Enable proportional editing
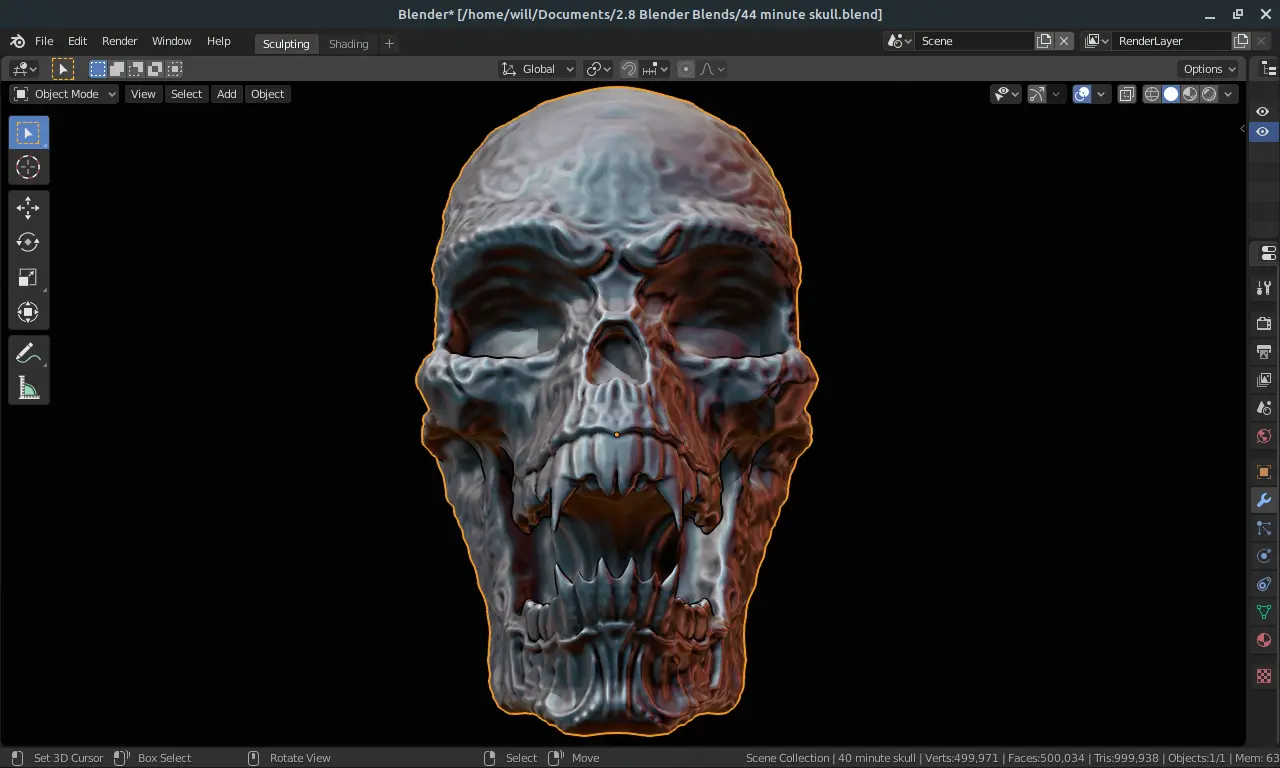The height and width of the screenshot is (768, 1280). (x=686, y=69)
